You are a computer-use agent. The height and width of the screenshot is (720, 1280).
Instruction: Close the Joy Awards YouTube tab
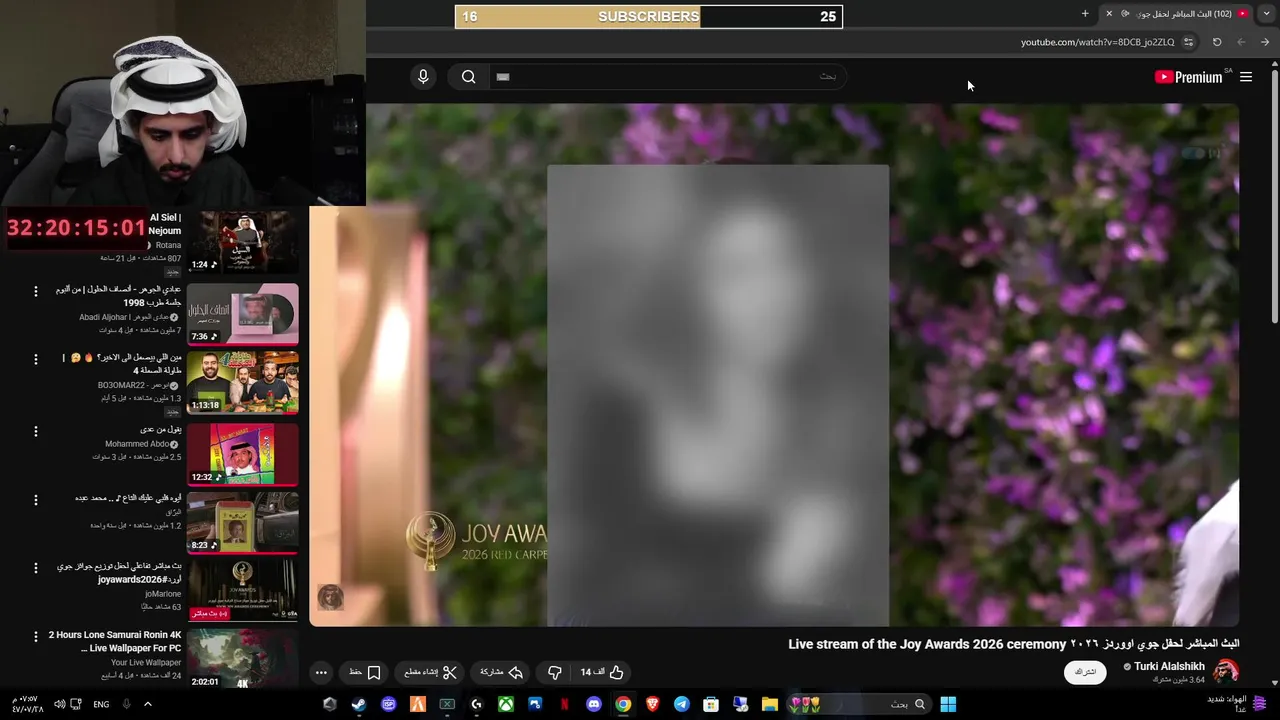1108,14
